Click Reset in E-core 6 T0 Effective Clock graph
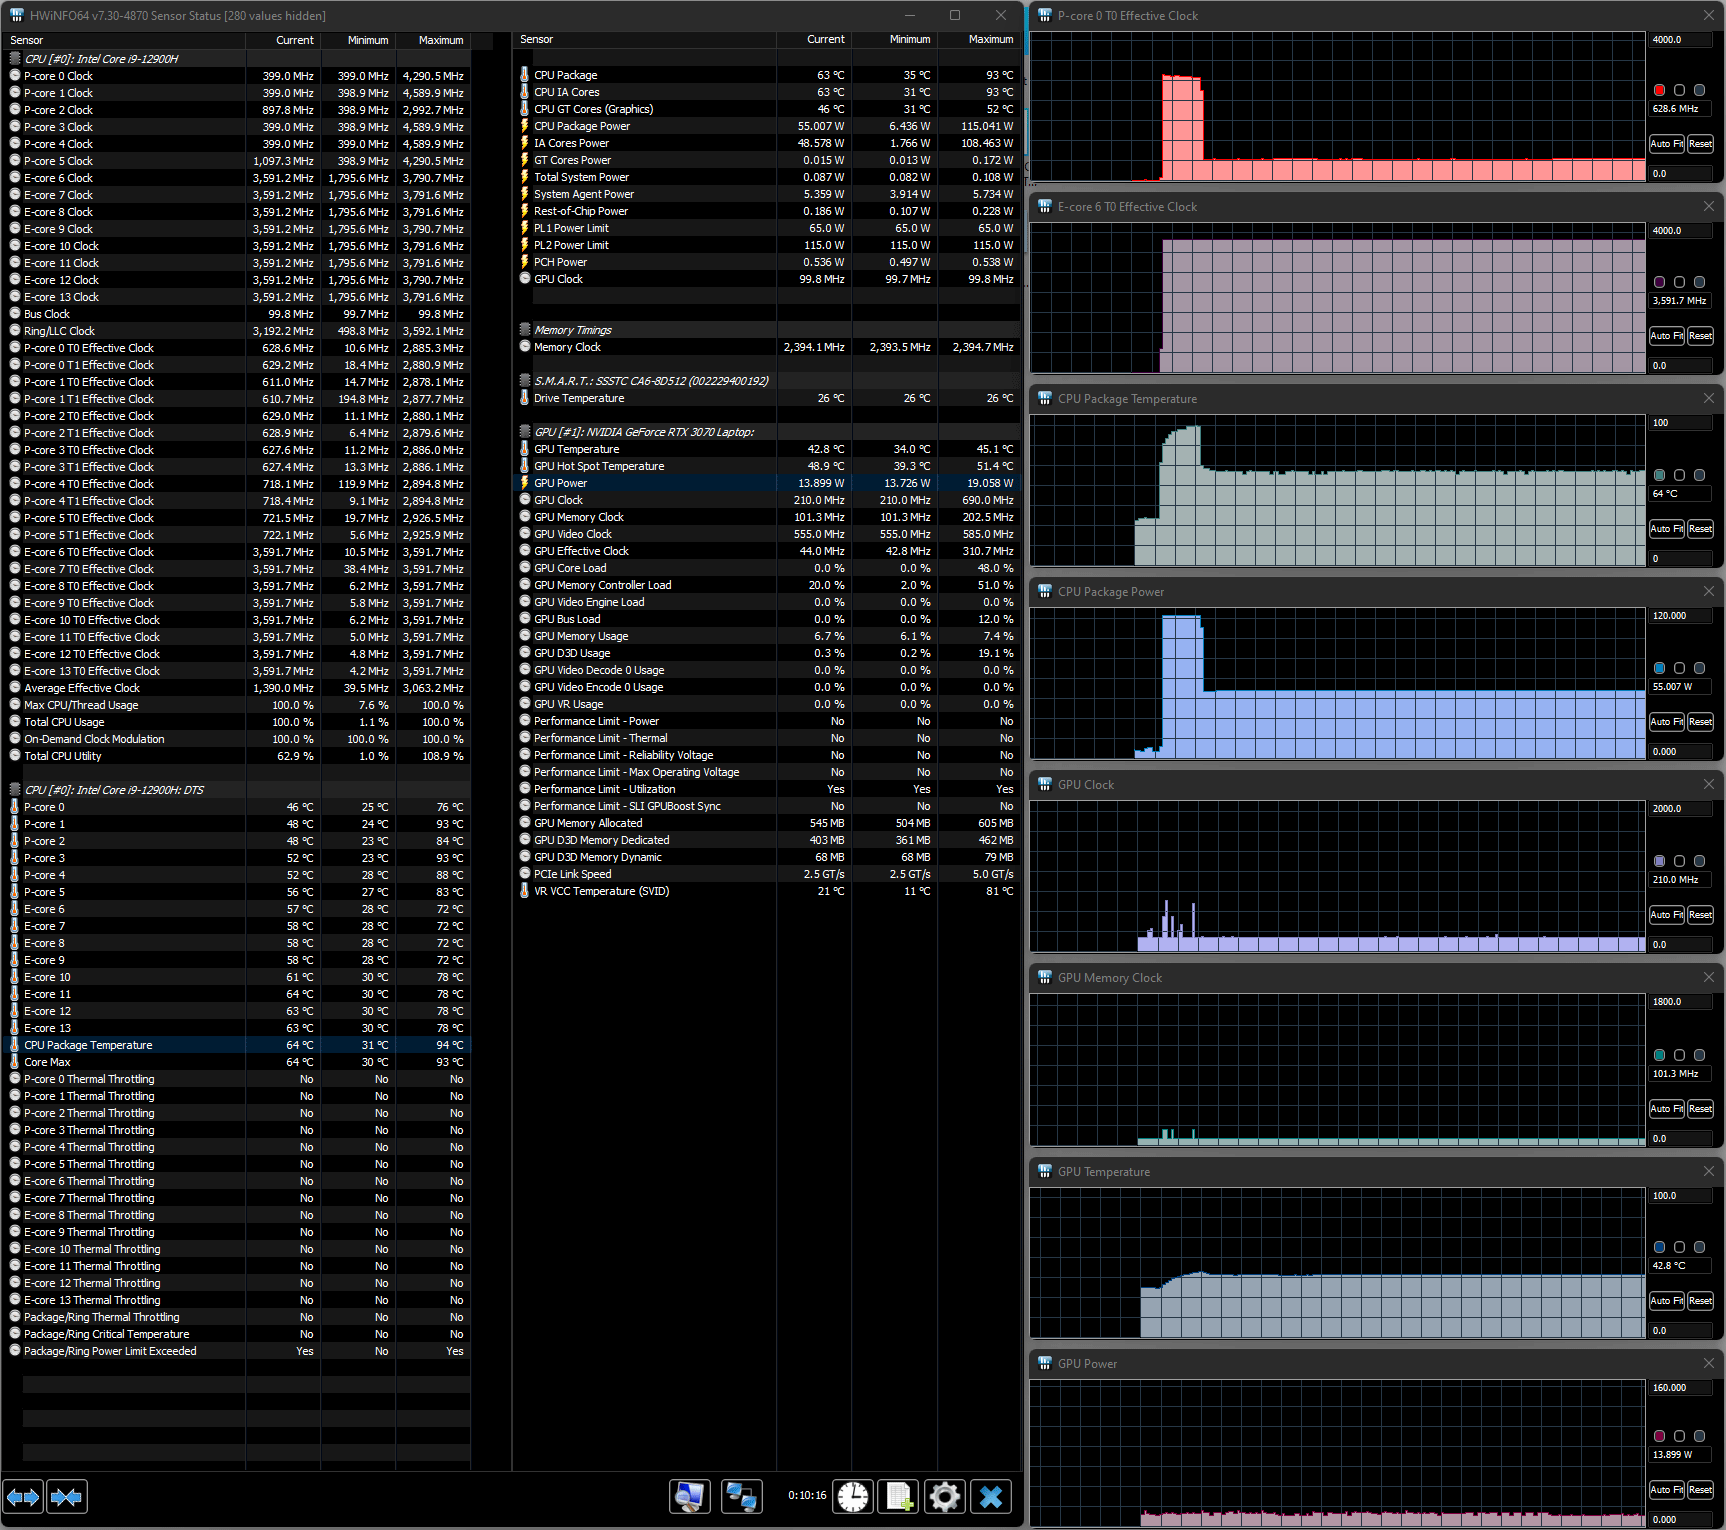The image size is (1726, 1530). (1700, 336)
